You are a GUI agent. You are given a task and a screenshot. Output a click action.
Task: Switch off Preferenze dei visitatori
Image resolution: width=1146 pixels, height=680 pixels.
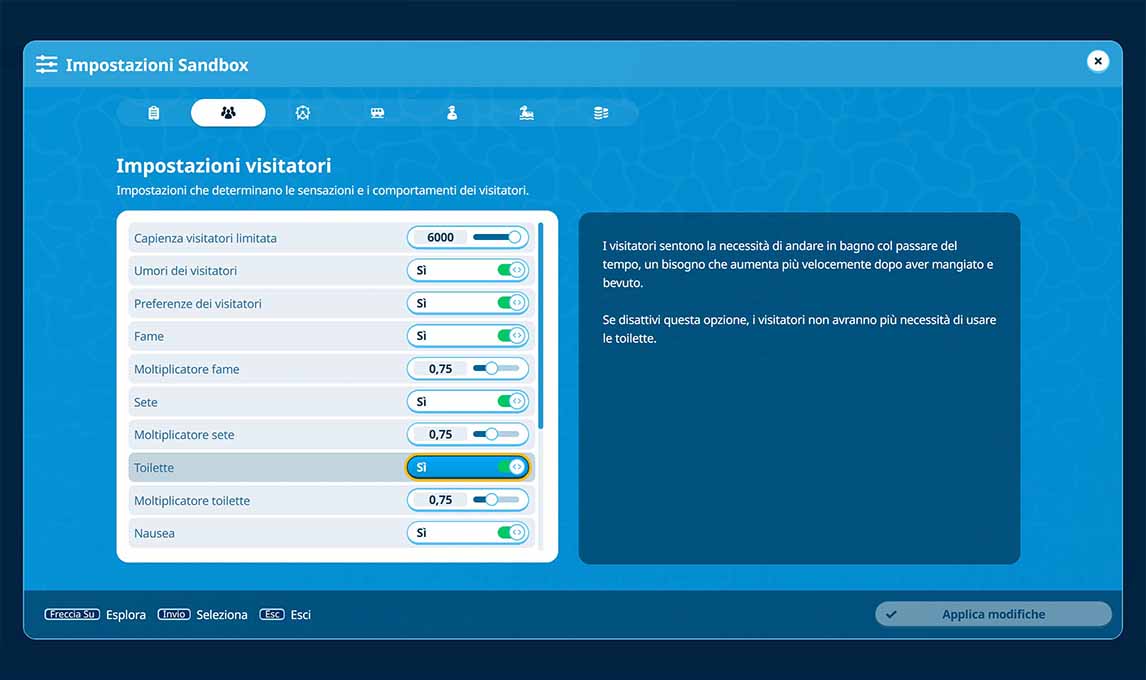[x=510, y=303]
